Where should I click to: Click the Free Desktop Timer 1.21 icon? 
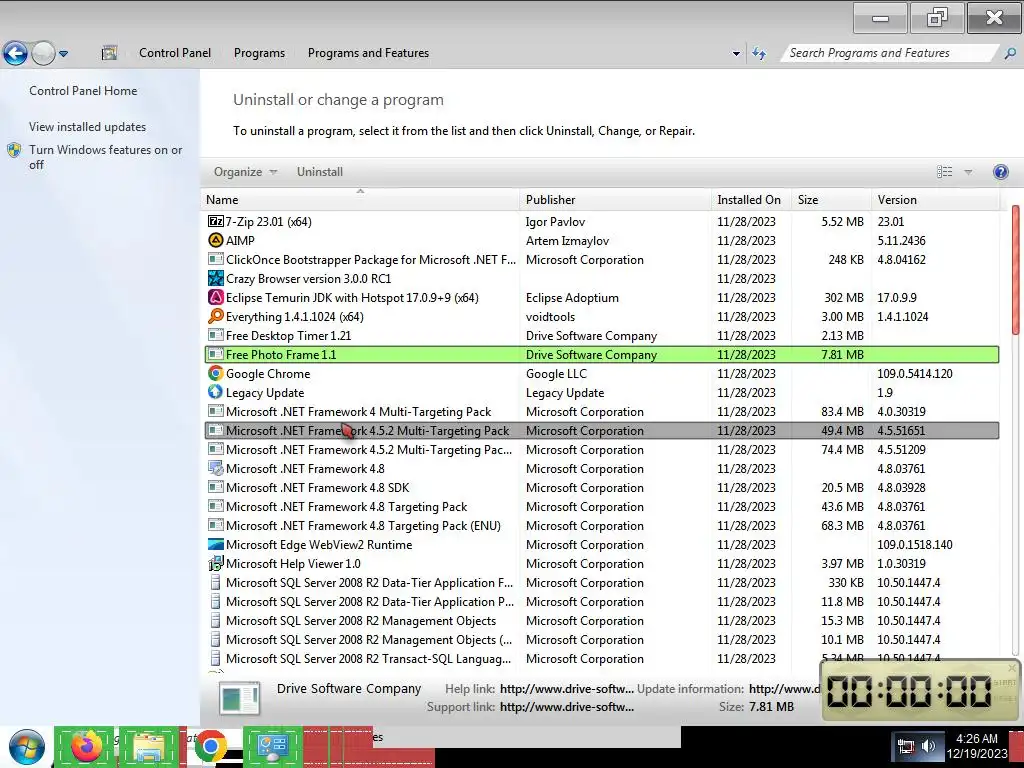tap(216, 335)
